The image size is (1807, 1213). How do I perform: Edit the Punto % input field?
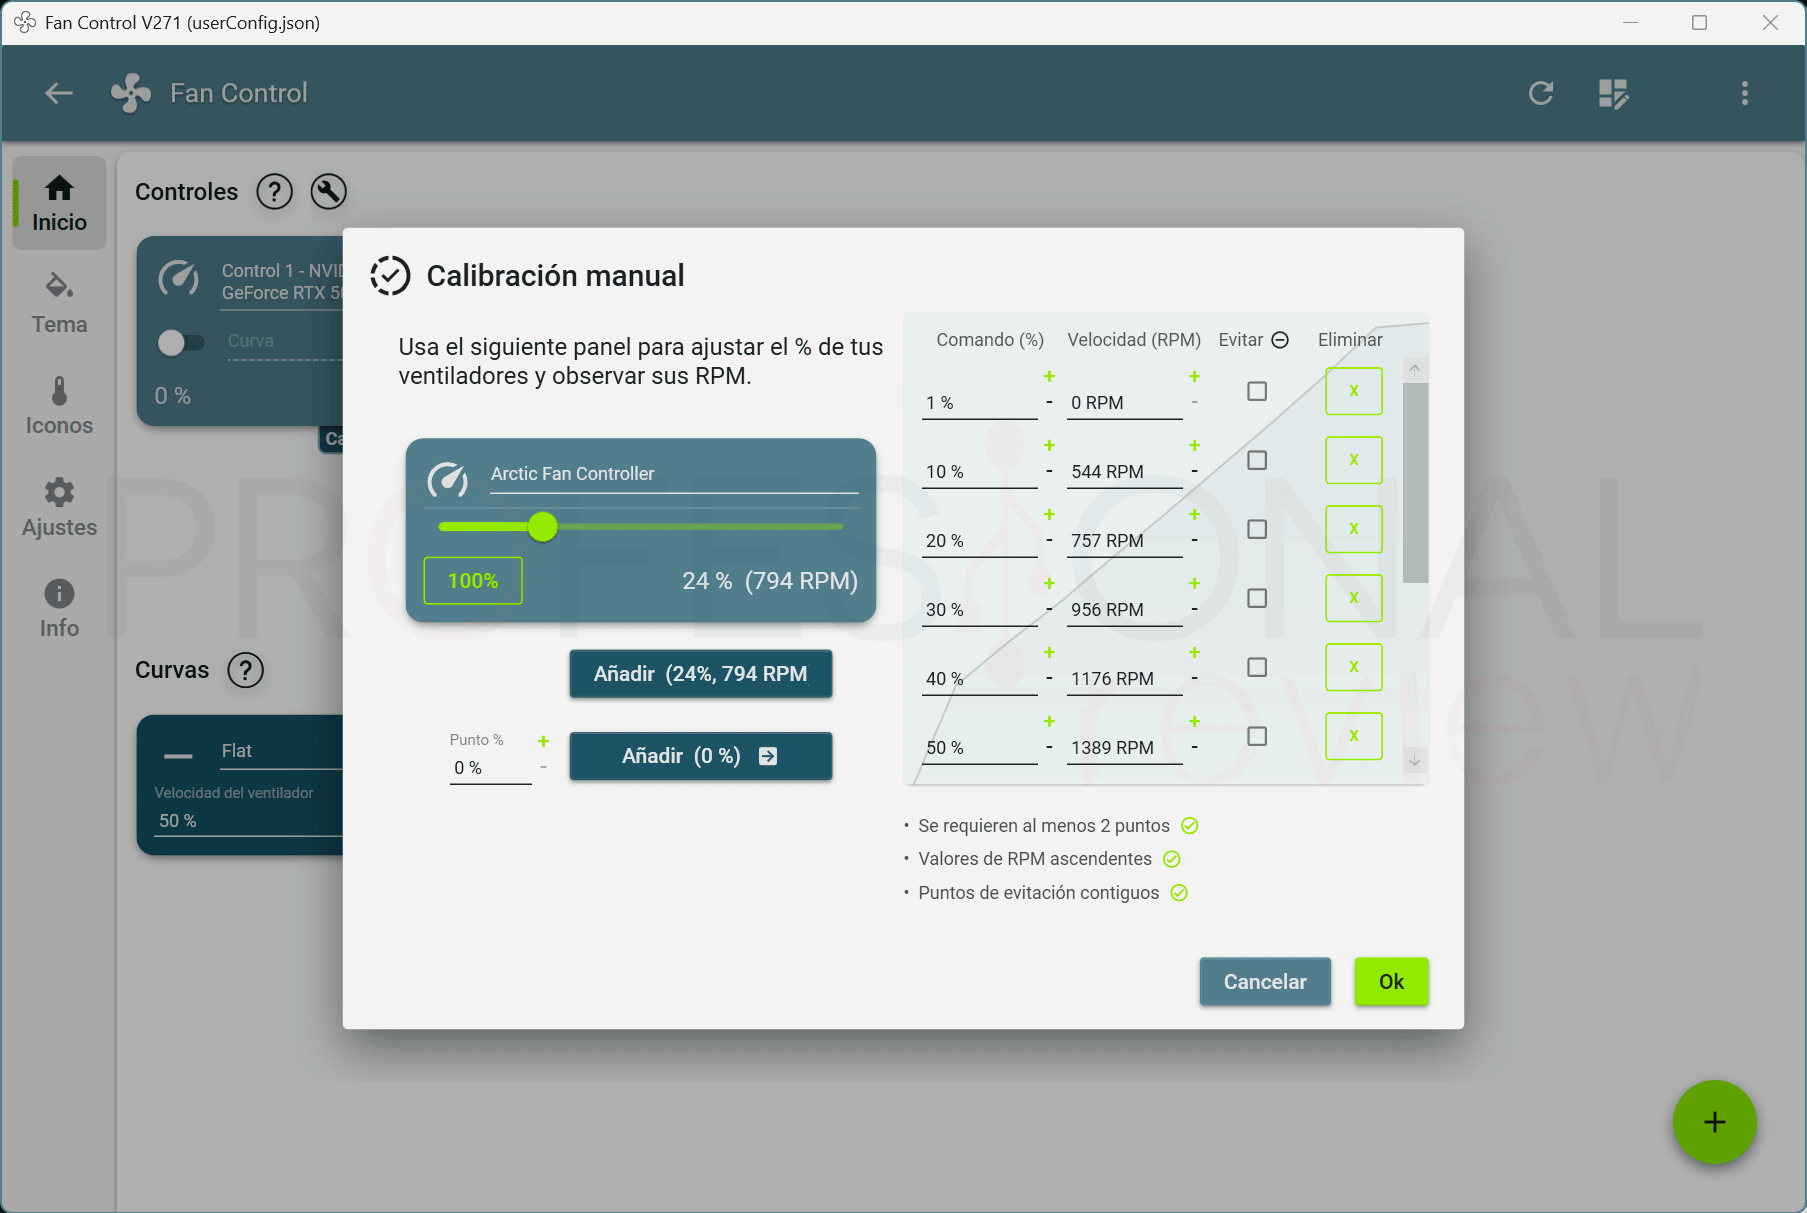click(490, 768)
